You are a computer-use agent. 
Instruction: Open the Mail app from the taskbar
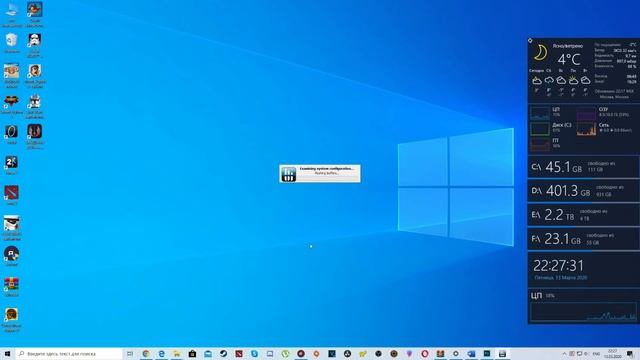pyautogui.click(x=208, y=353)
